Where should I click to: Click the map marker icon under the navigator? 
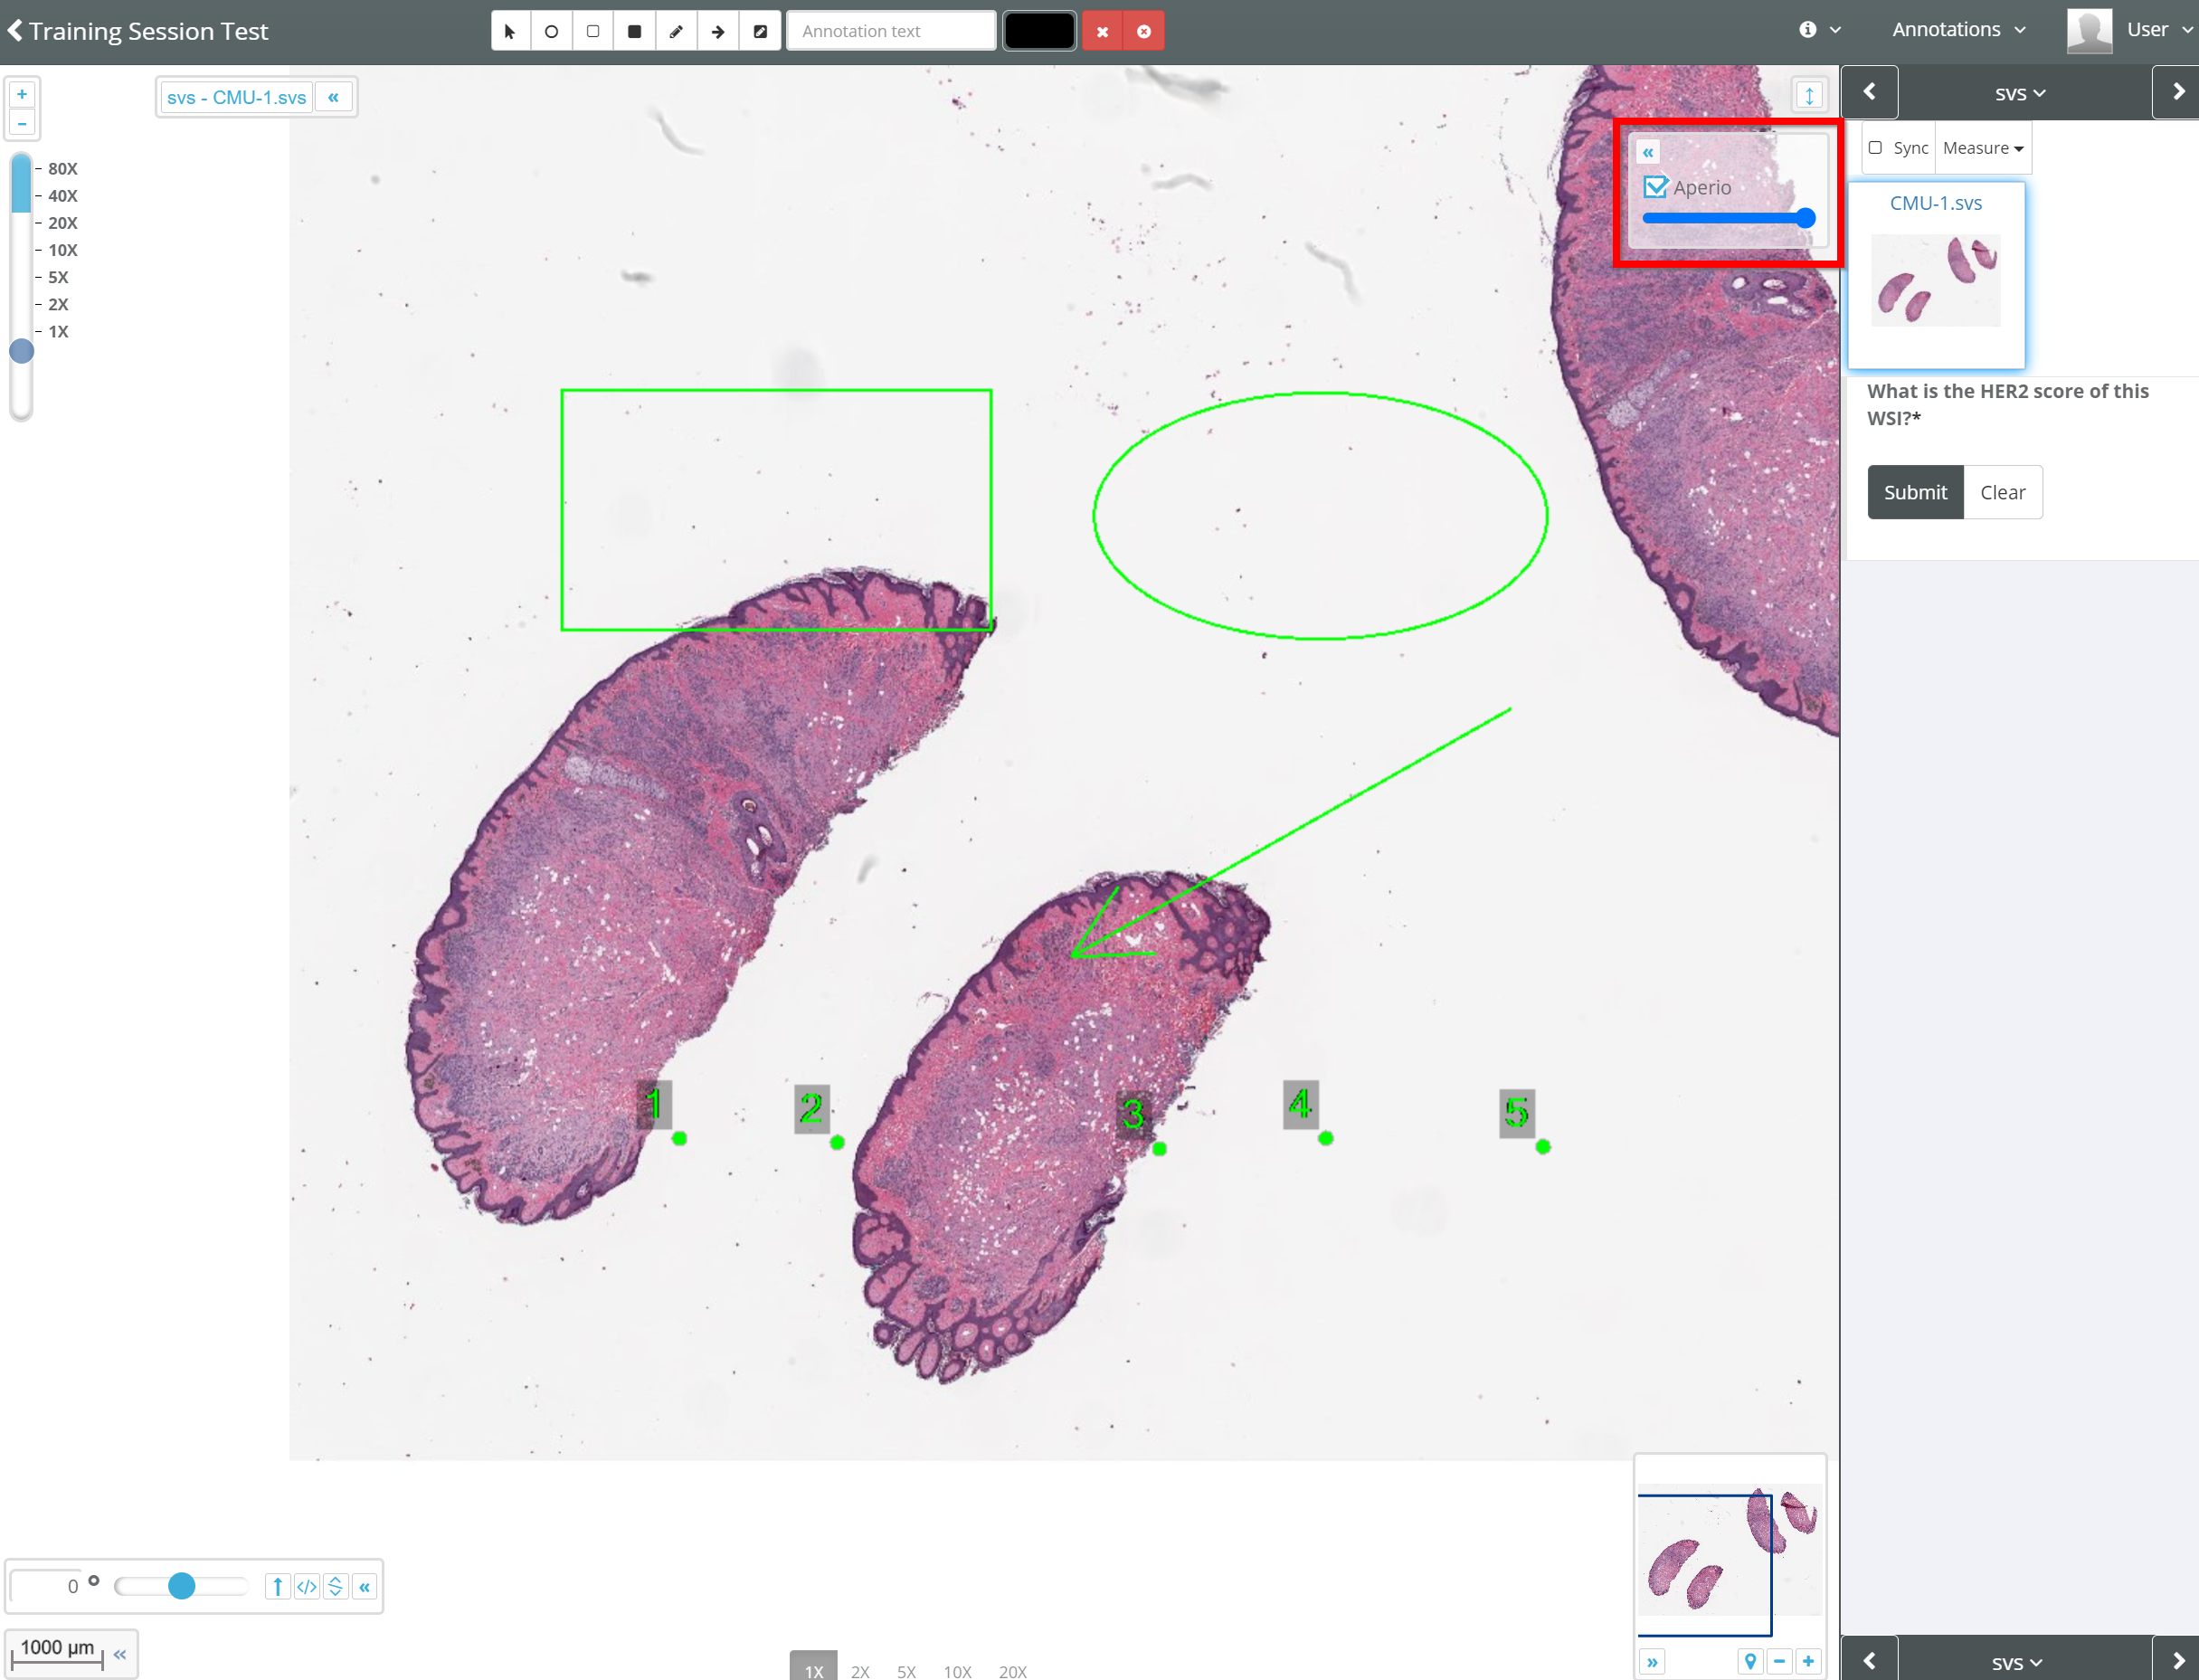point(1750,1661)
